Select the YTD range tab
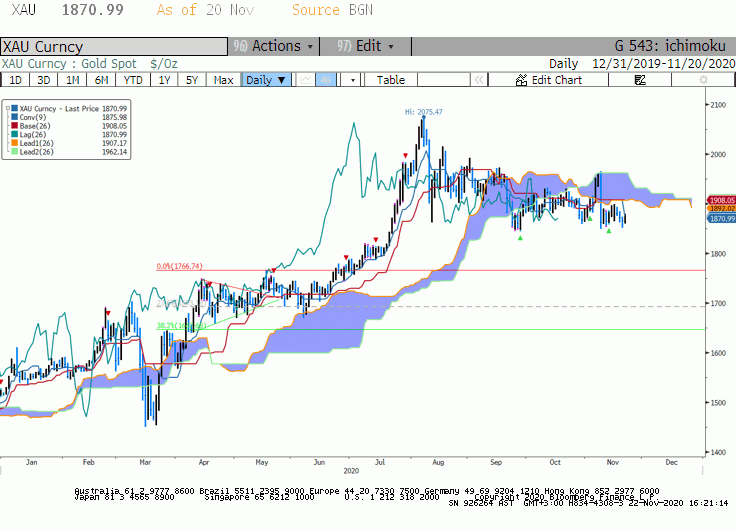 (x=133, y=80)
